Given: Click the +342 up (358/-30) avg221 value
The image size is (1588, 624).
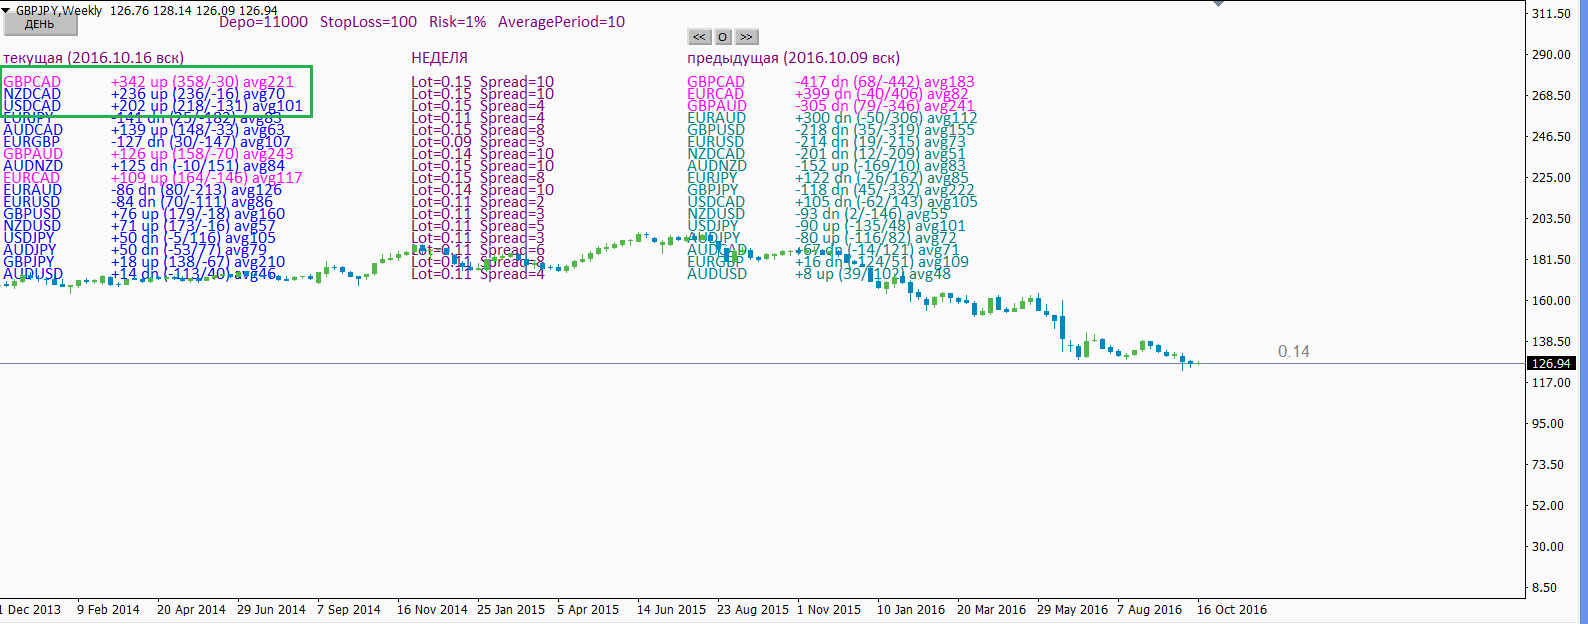Looking at the screenshot, I should pyautogui.click(x=202, y=82).
